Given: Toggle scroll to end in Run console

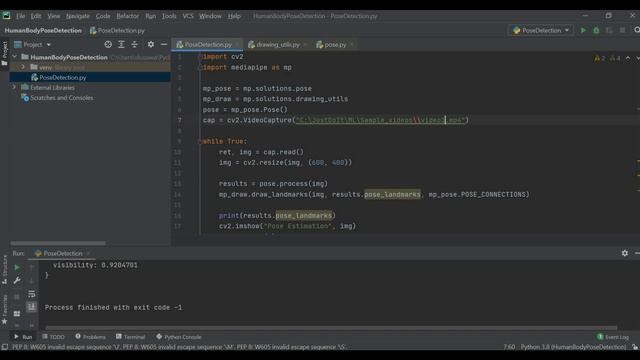Looking at the screenshot, I should tap(31, 307).
